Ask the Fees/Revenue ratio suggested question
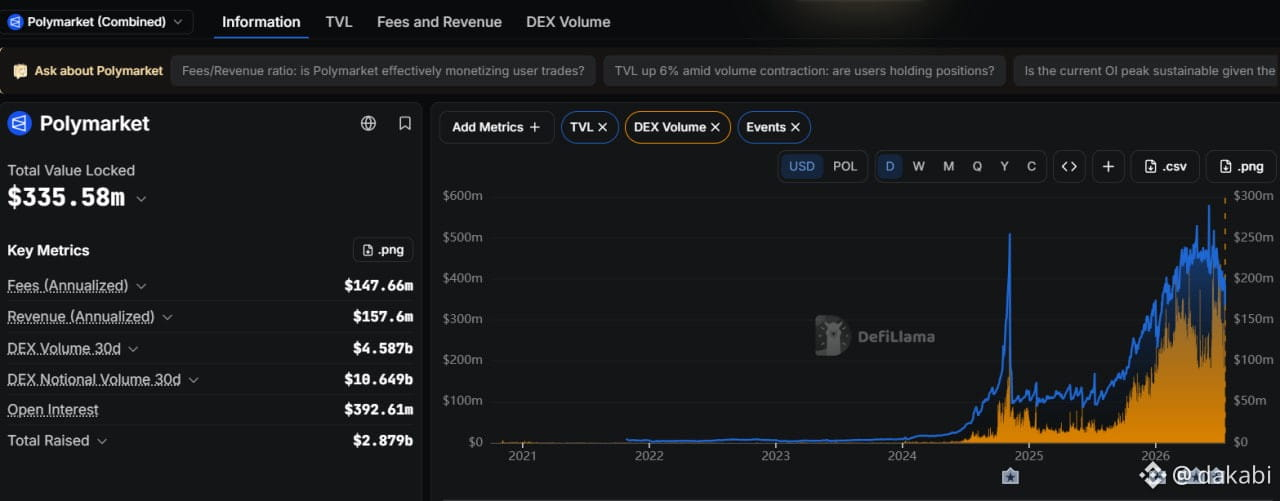 tap(384, 71)
